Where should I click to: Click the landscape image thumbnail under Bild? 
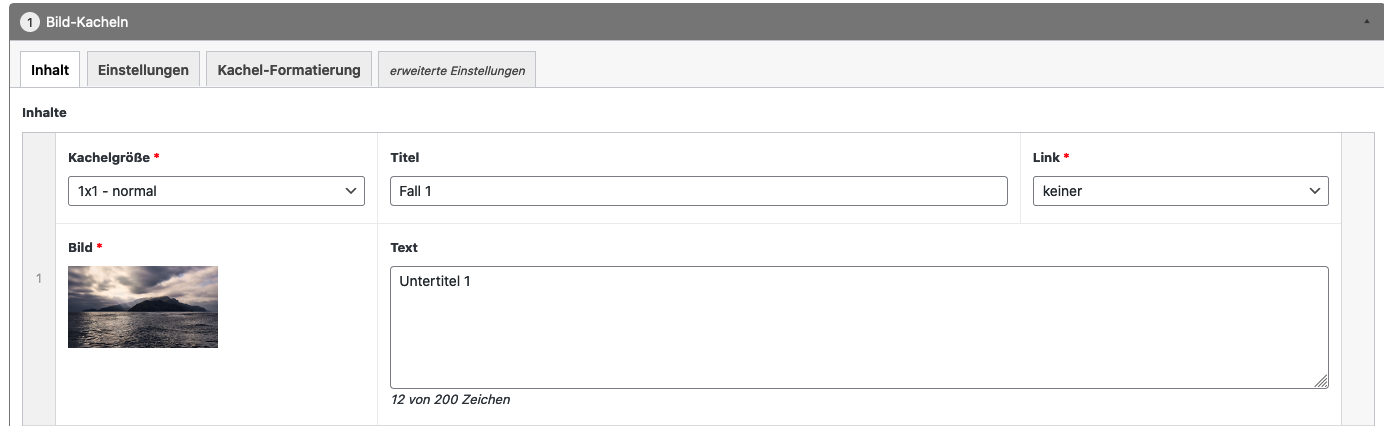click(x=143, y=307)
